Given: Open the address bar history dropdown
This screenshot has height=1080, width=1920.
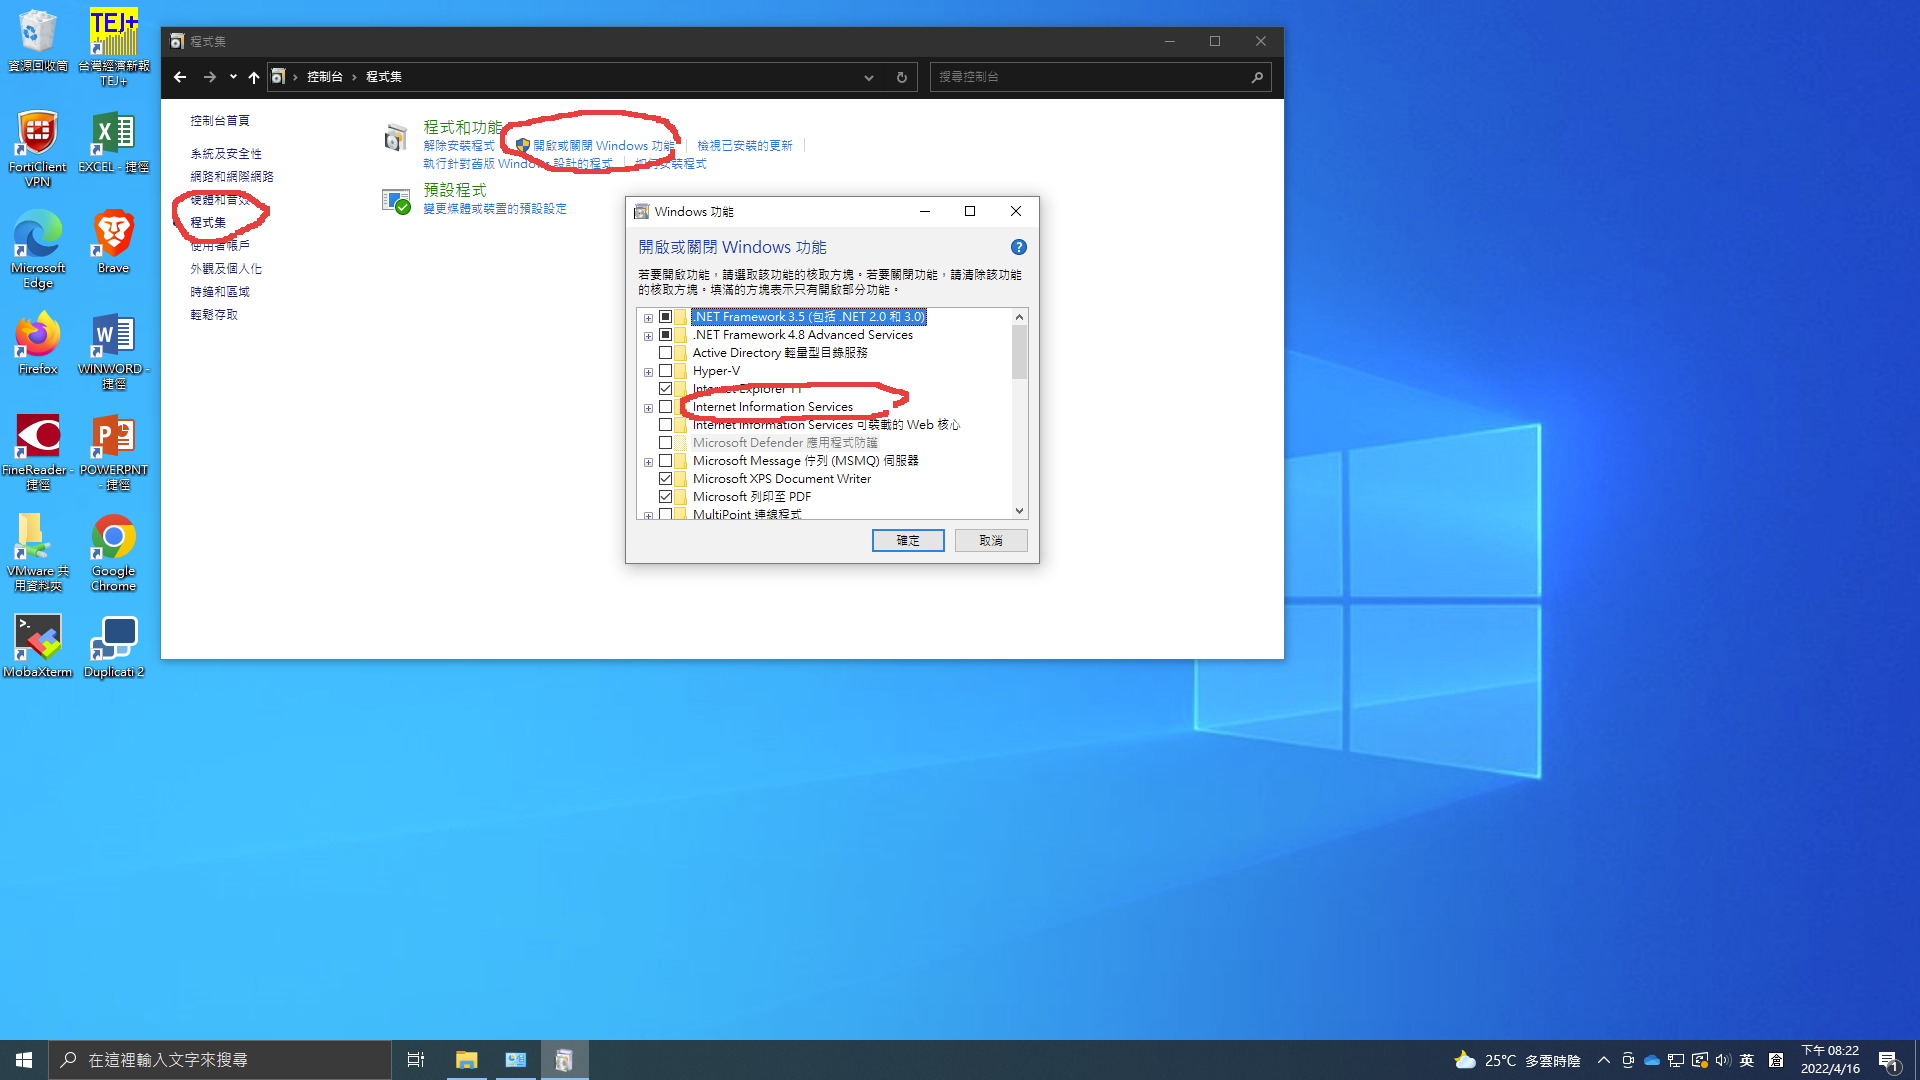Looking at the screenshot, I should (x=868, y=77).
